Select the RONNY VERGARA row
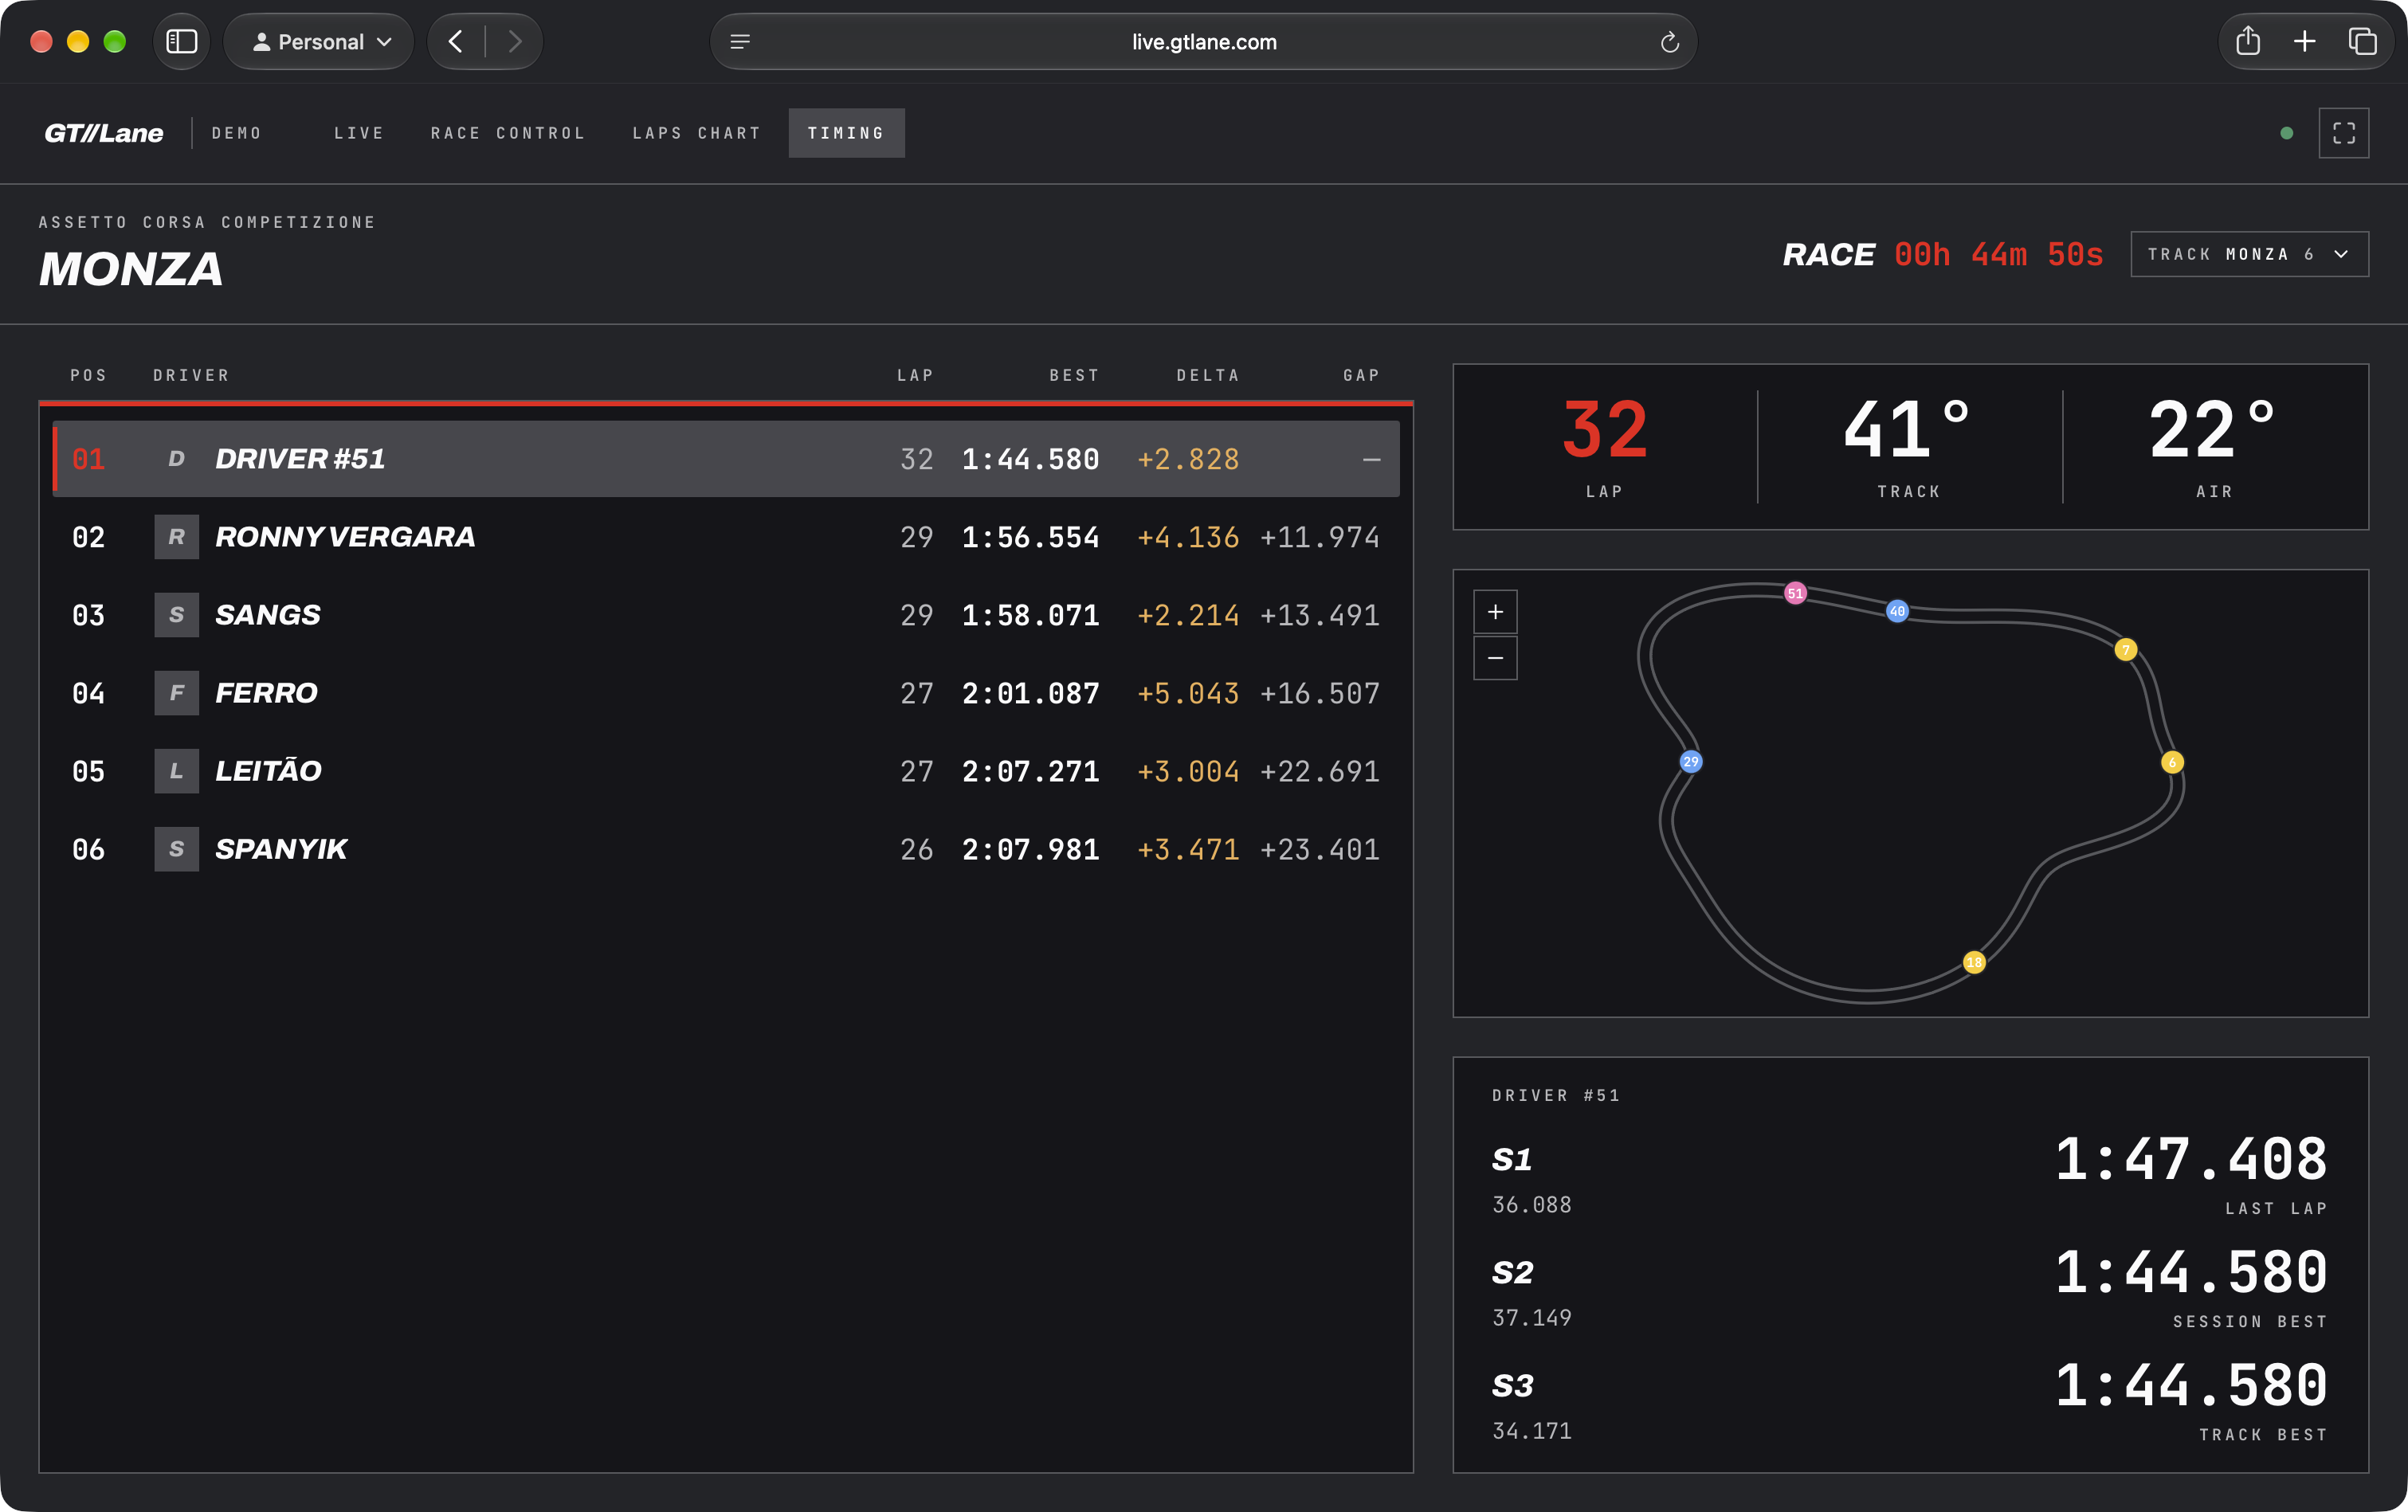 (x=726, y=537)
